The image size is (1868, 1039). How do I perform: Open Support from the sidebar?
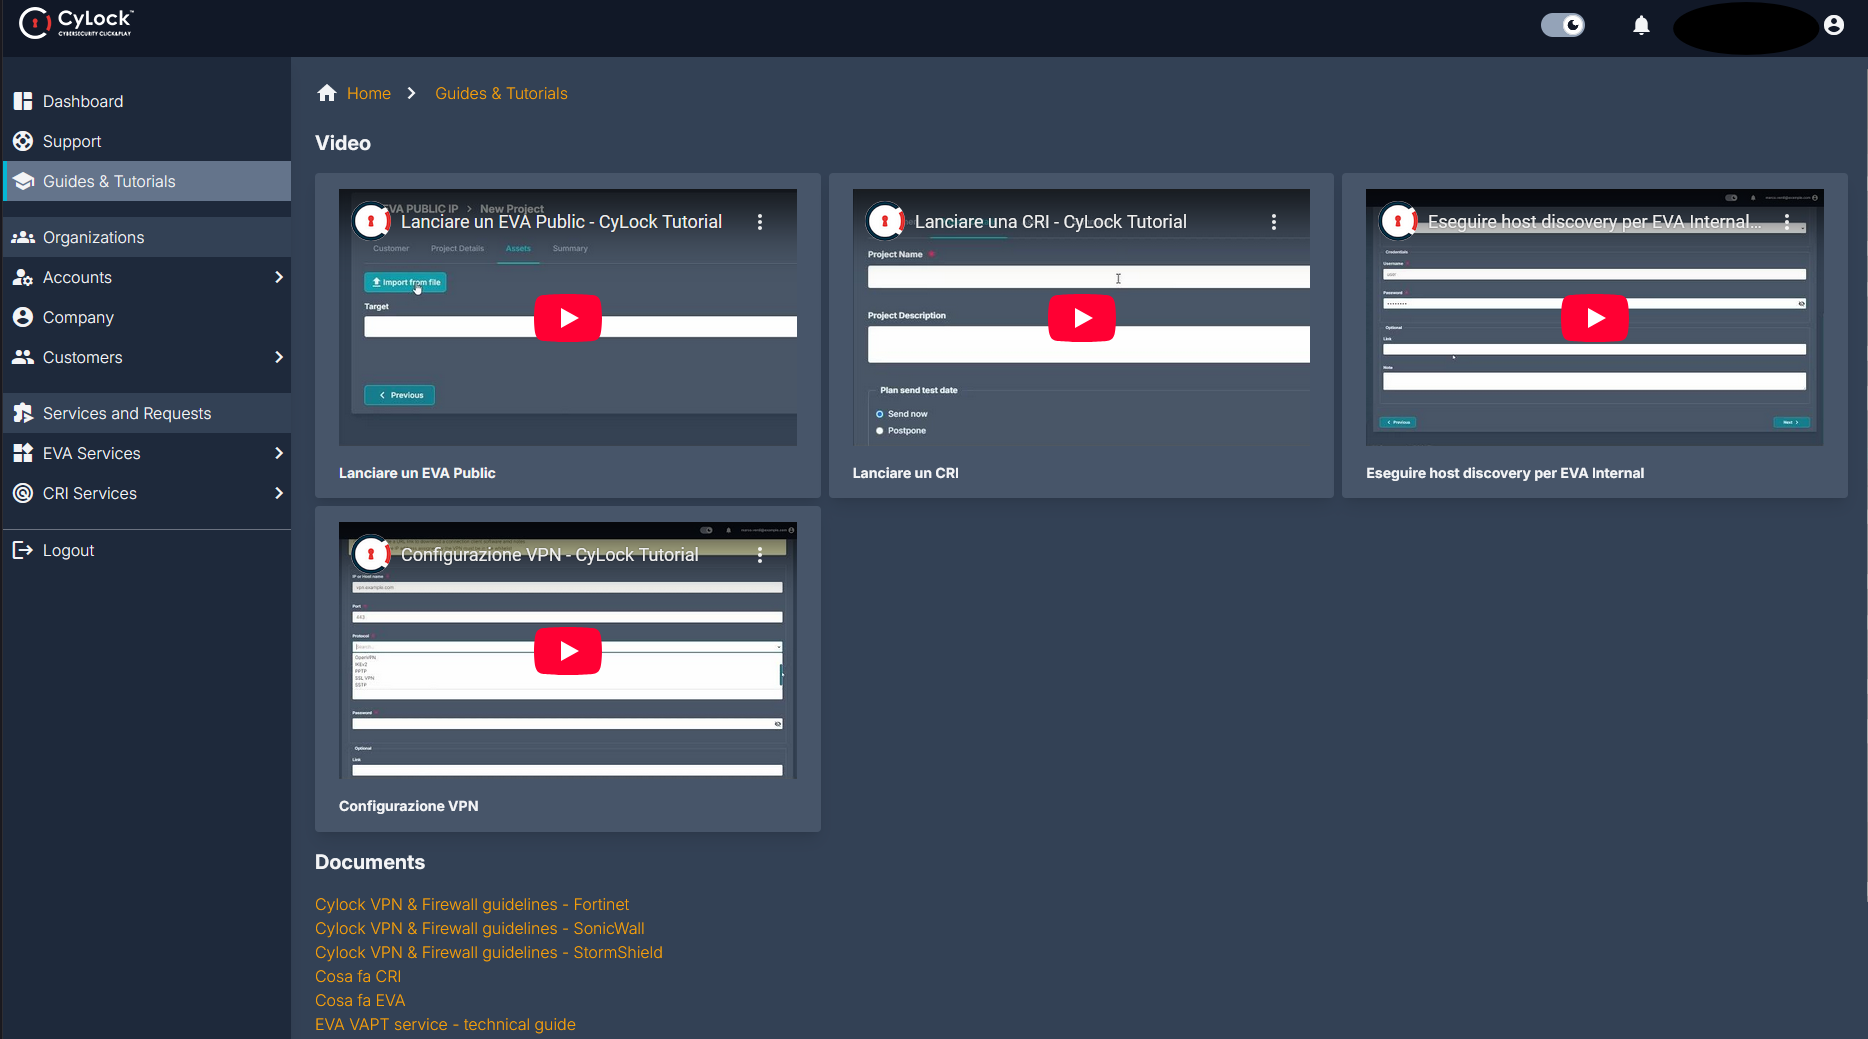147,141
